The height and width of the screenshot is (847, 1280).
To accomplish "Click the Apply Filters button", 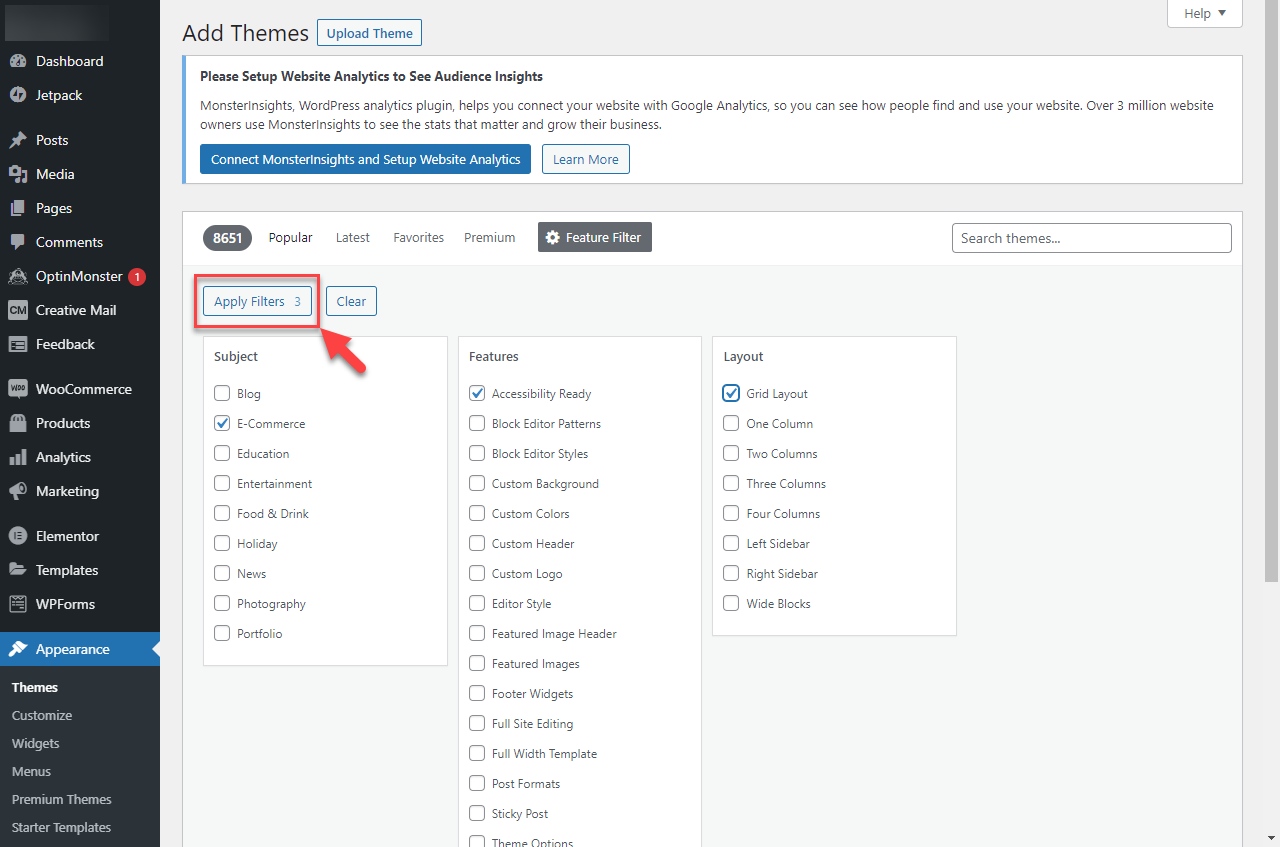I will 257,301.
